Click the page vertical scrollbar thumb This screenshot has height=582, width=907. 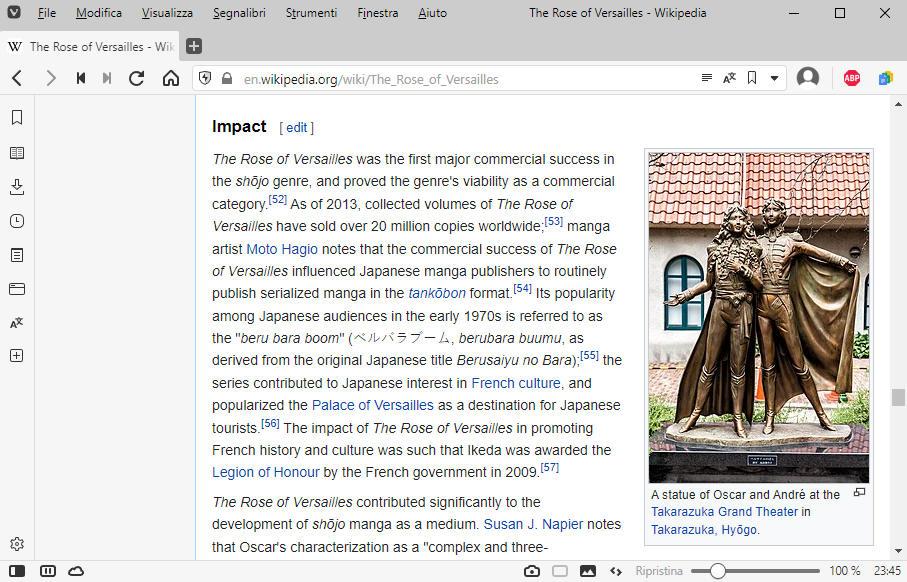click(x=898, y=397)
